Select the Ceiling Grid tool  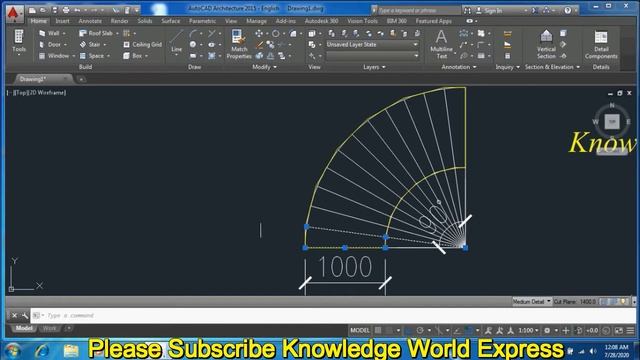coord(142,44)
